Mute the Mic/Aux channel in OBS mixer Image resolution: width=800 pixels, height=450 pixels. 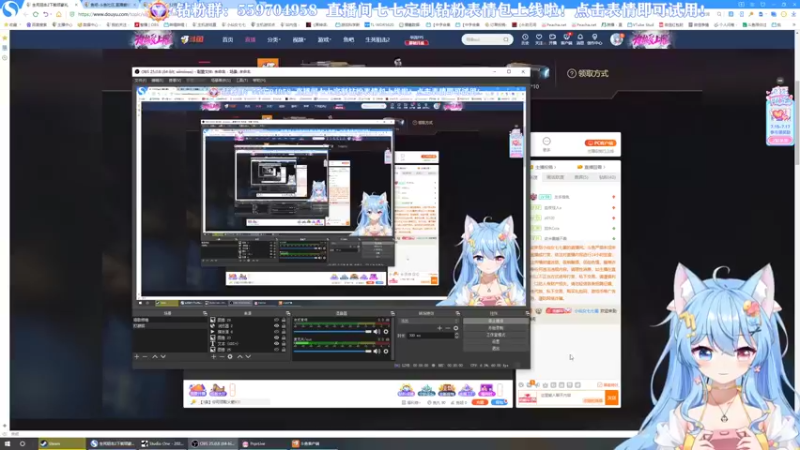coord(377,351)
